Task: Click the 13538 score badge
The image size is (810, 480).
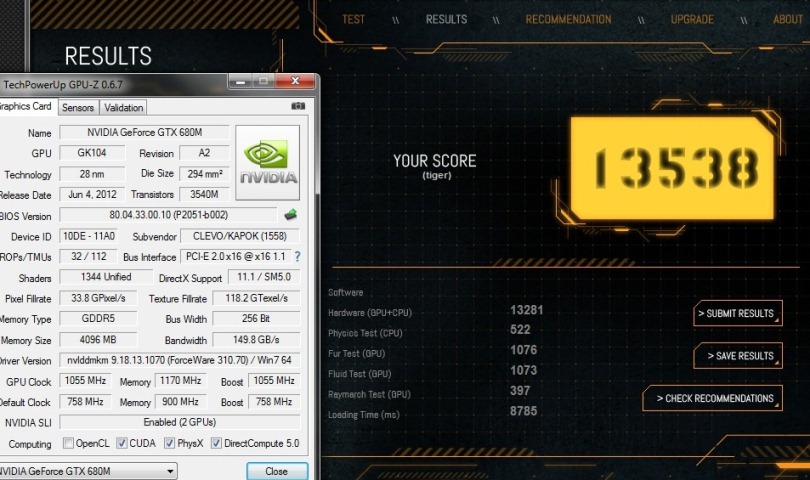Action: pyautogui.click(x=673, y=168)
